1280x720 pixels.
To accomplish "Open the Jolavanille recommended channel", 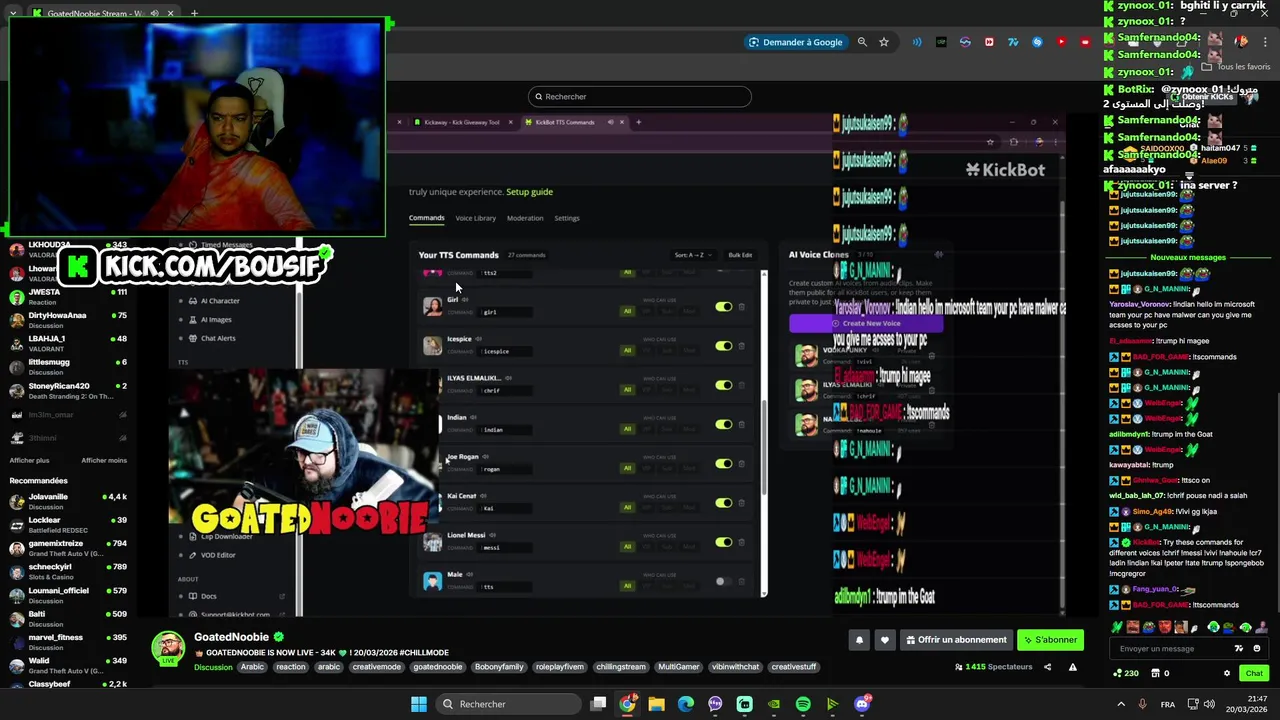I will point(68,501).
